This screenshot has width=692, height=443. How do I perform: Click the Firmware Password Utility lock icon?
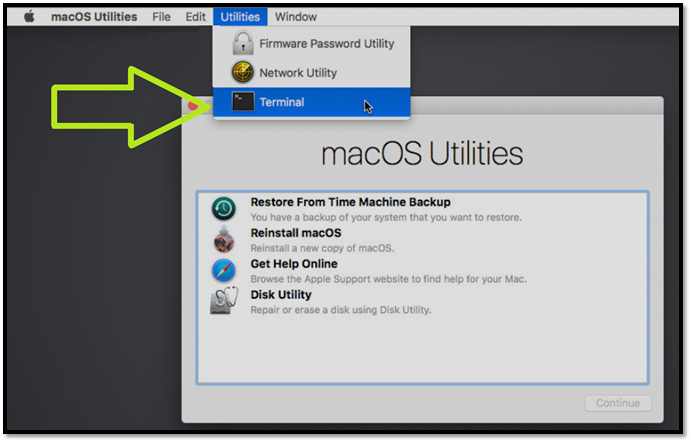click(243, 43)
